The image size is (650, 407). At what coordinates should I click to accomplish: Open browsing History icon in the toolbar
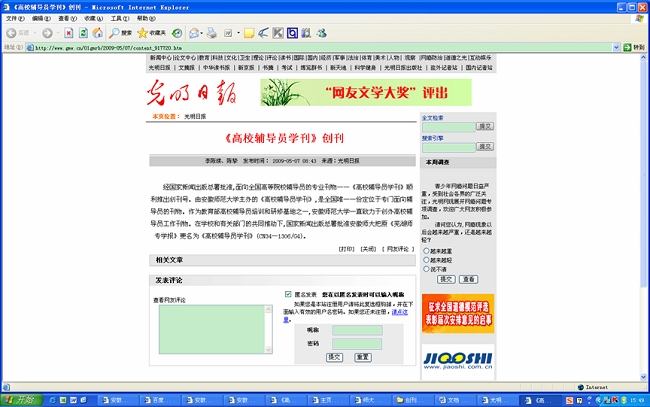[177, 33]
